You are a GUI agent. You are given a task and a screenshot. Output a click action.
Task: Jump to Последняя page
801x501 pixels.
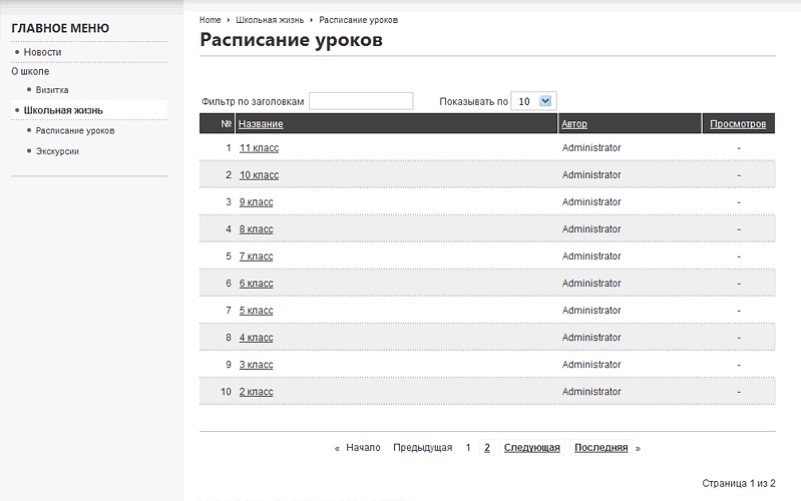point(600,448)
